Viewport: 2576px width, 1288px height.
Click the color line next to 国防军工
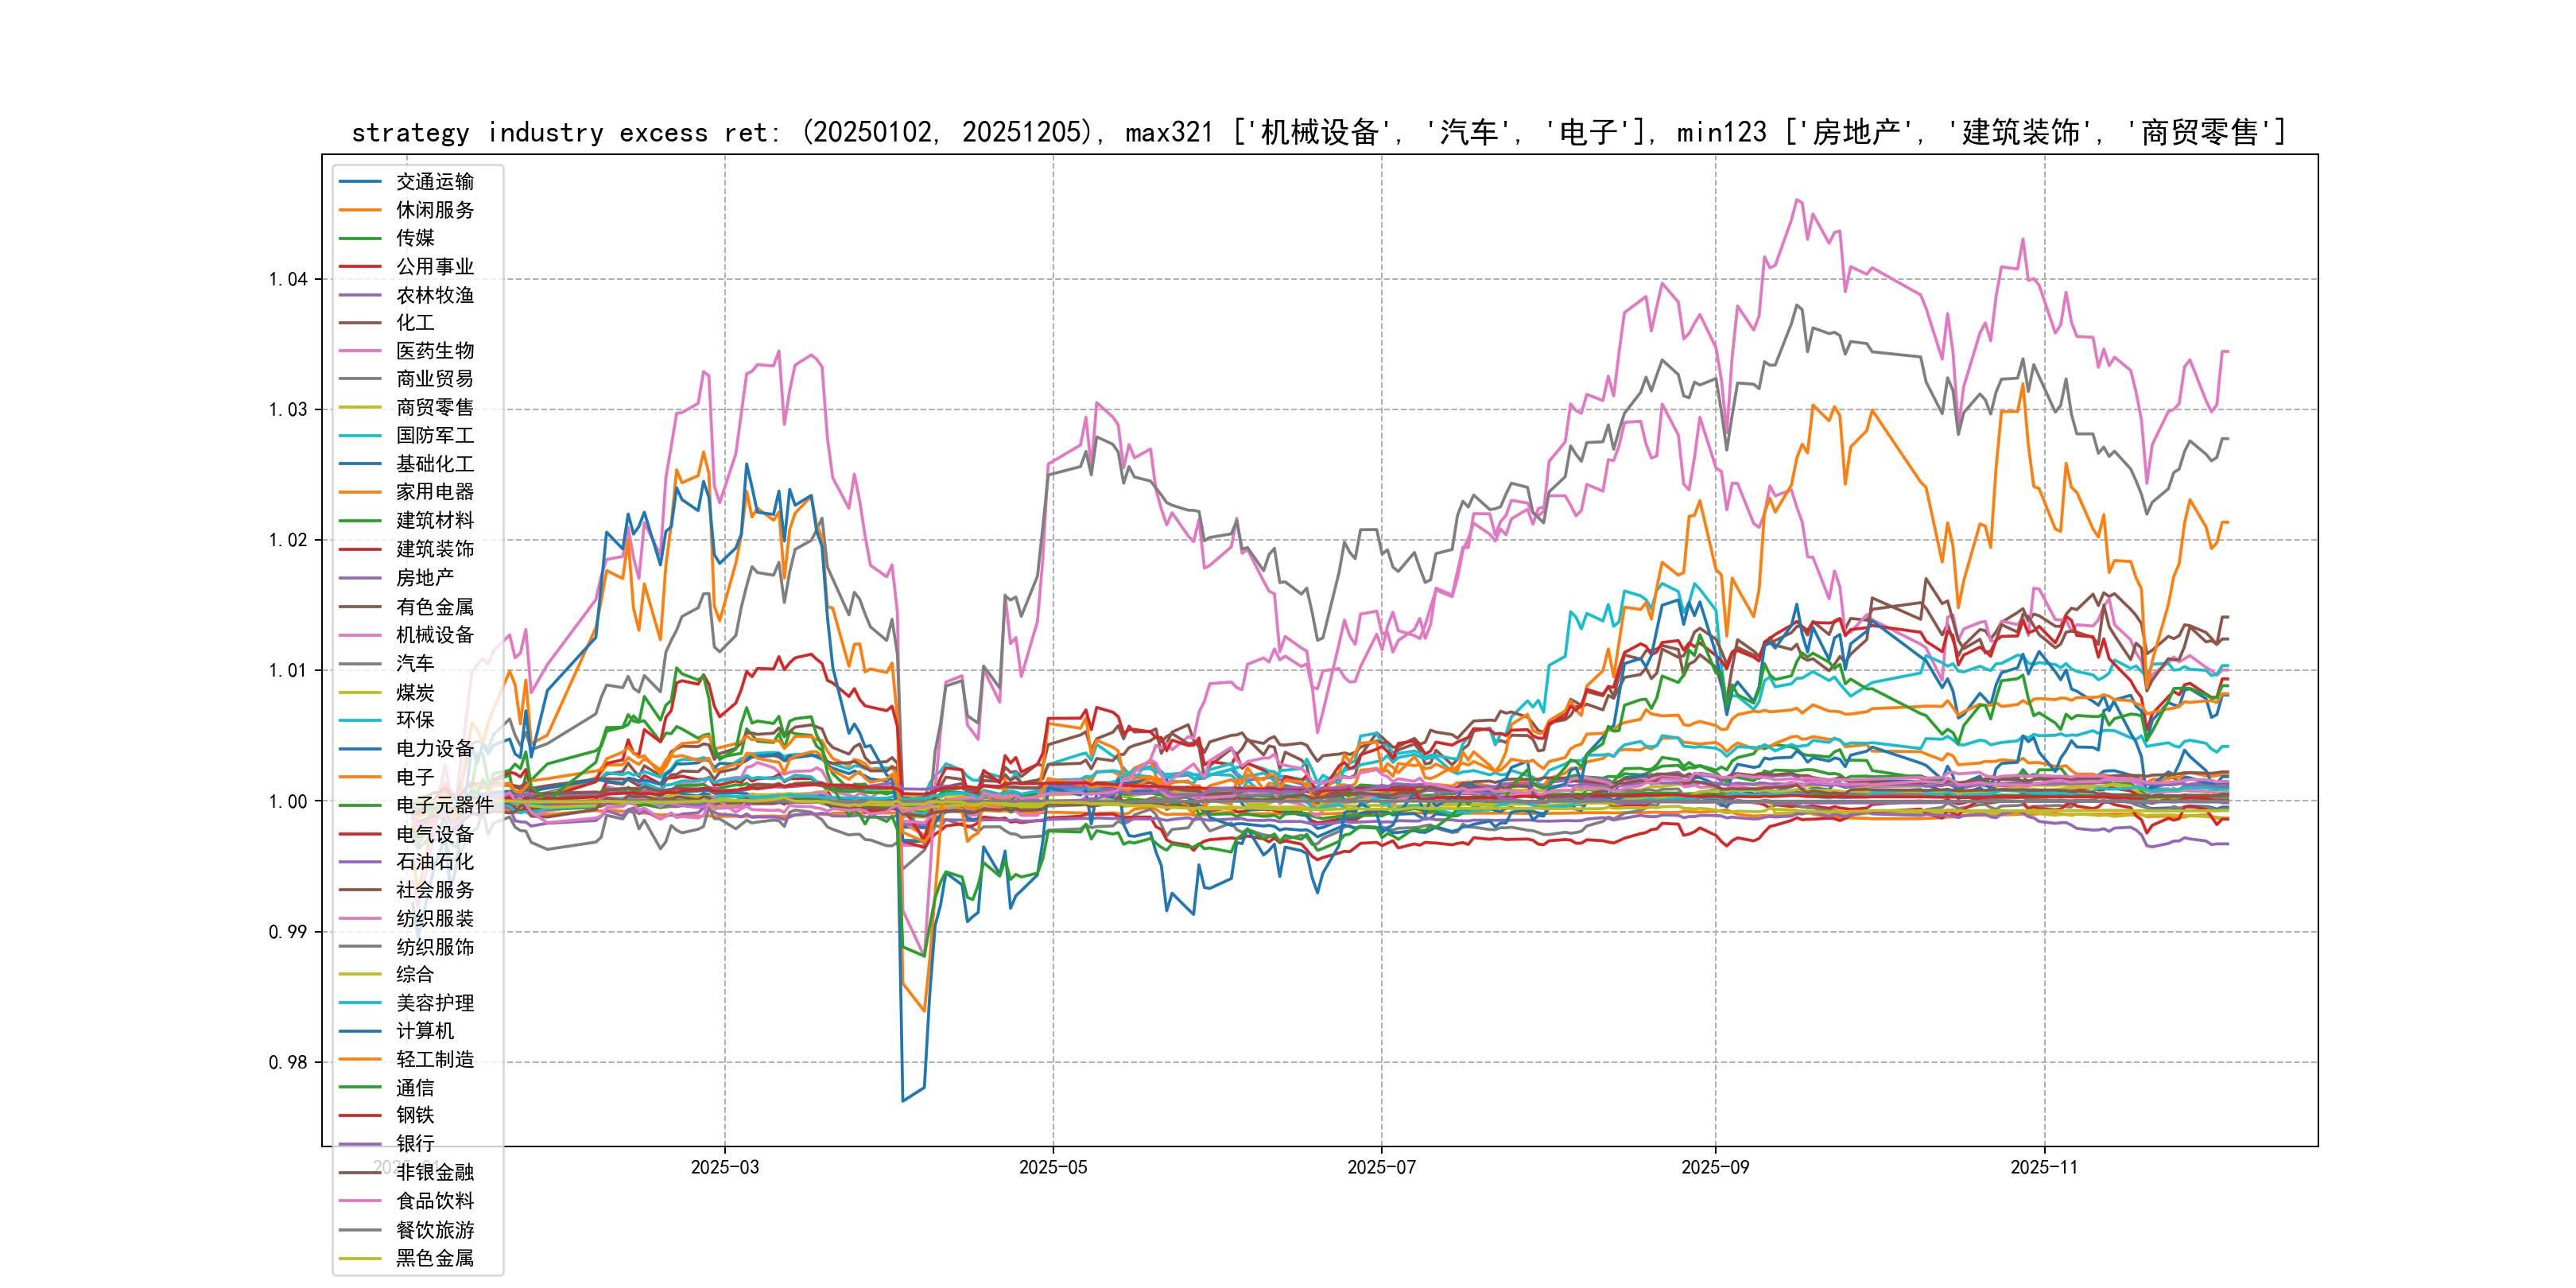(360, 436)
